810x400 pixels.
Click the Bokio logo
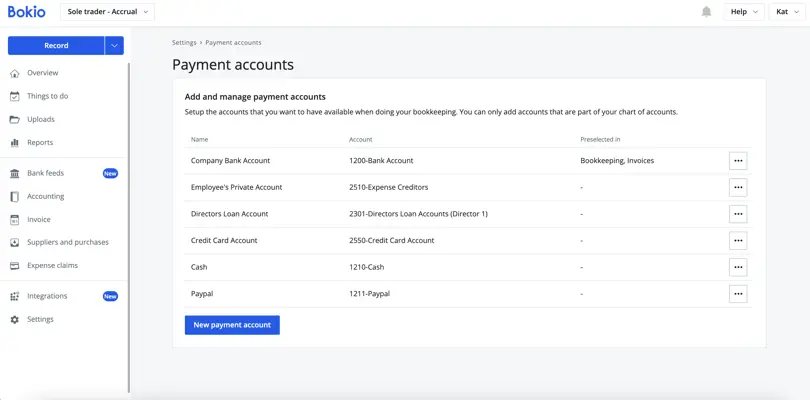(26, 11)
